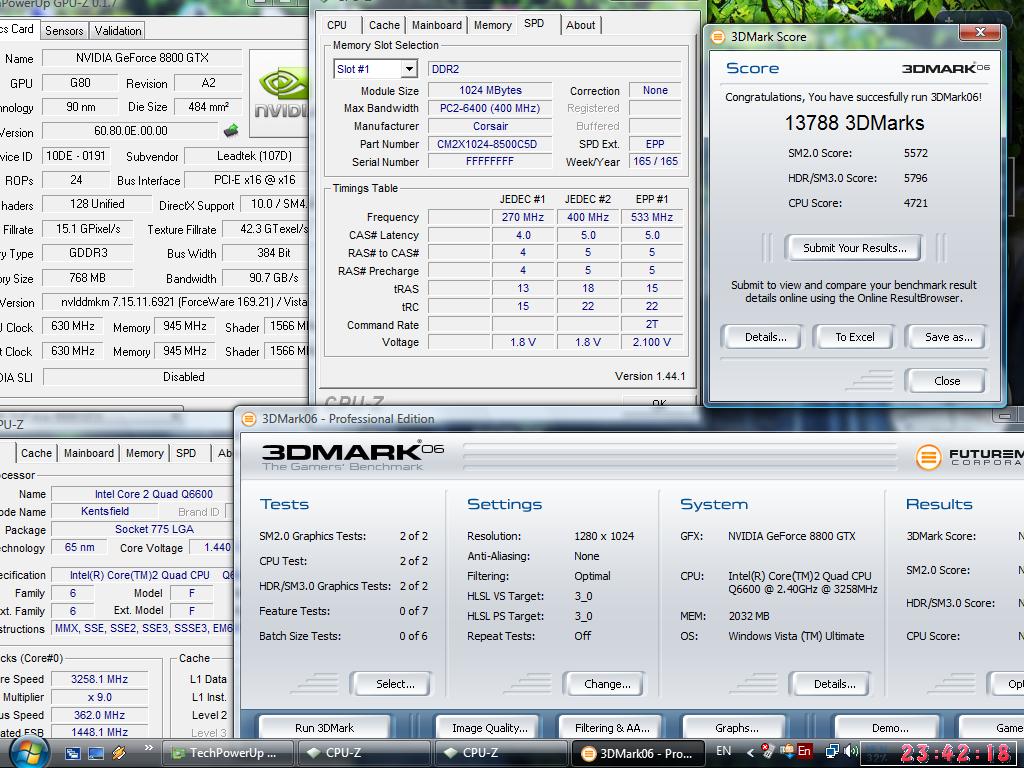Click the Manufacturer Corsair field
This screenshot has width=1024, height=768.
point(489,126)
